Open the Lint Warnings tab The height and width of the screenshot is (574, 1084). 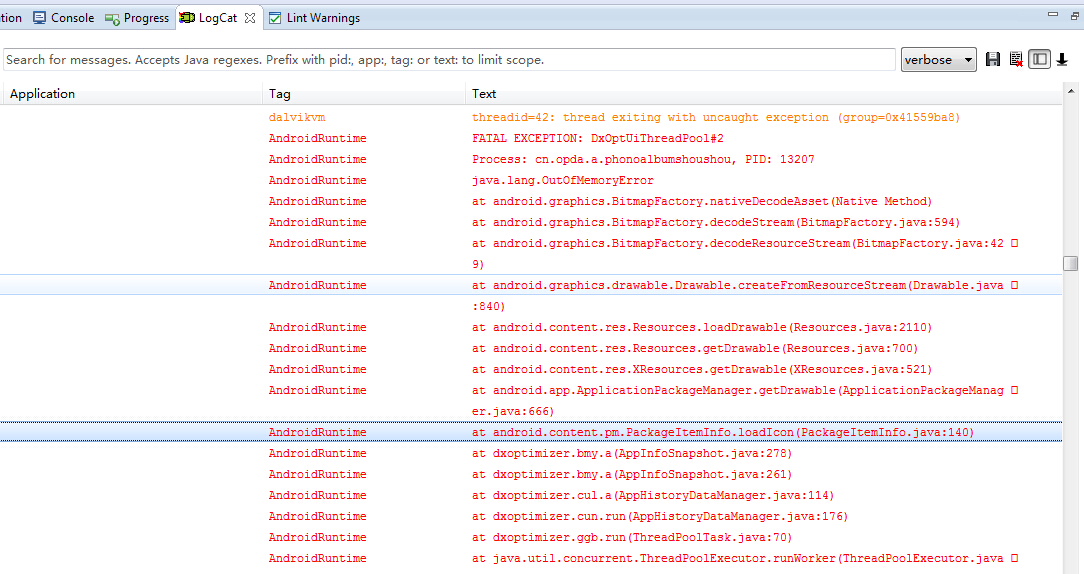(x=315, y=18)
